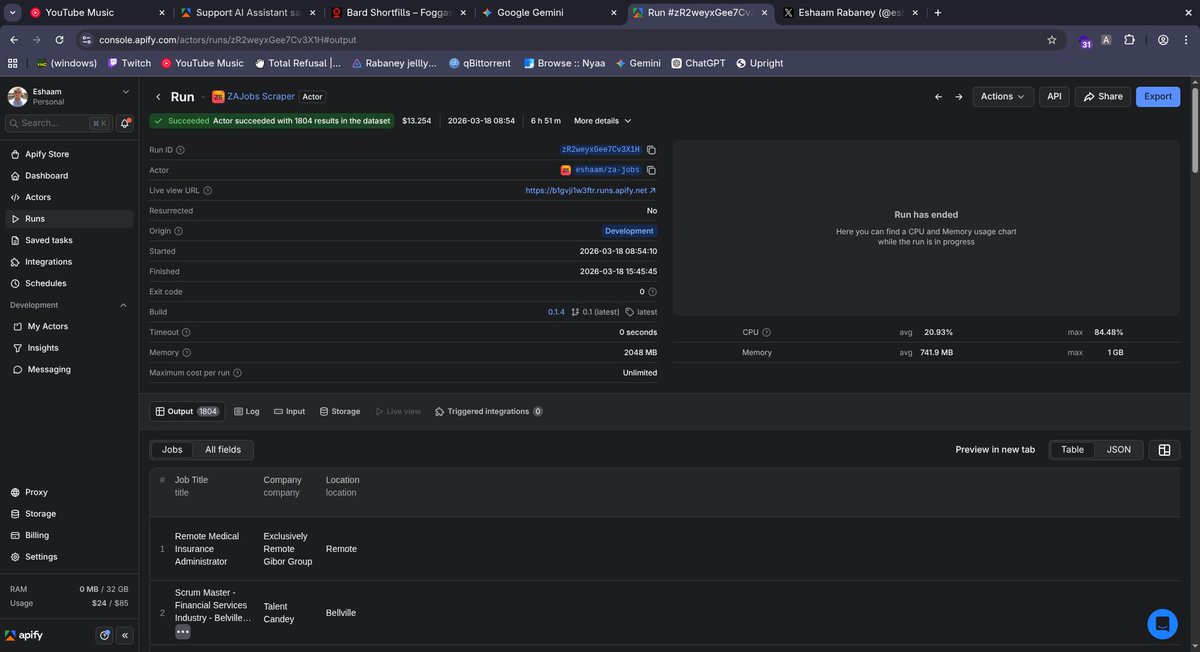Open My Actors under Development

[69, 326]
